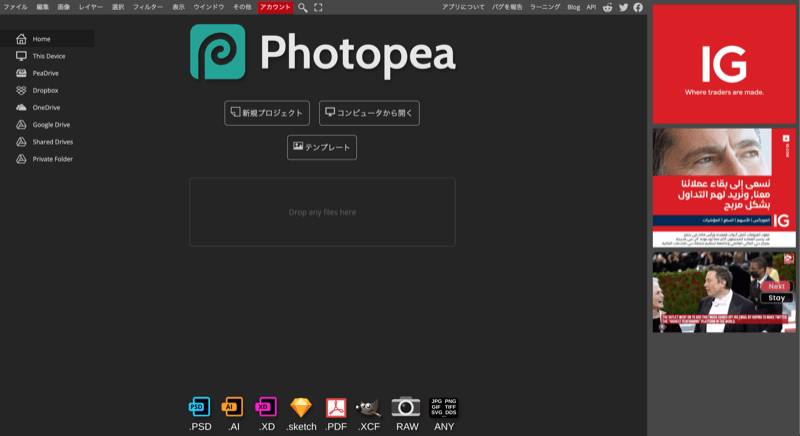Open the search magnifier icon
The width and height of the screenshot is (800, 436).
pyautogui.click(x=303, y=8)
